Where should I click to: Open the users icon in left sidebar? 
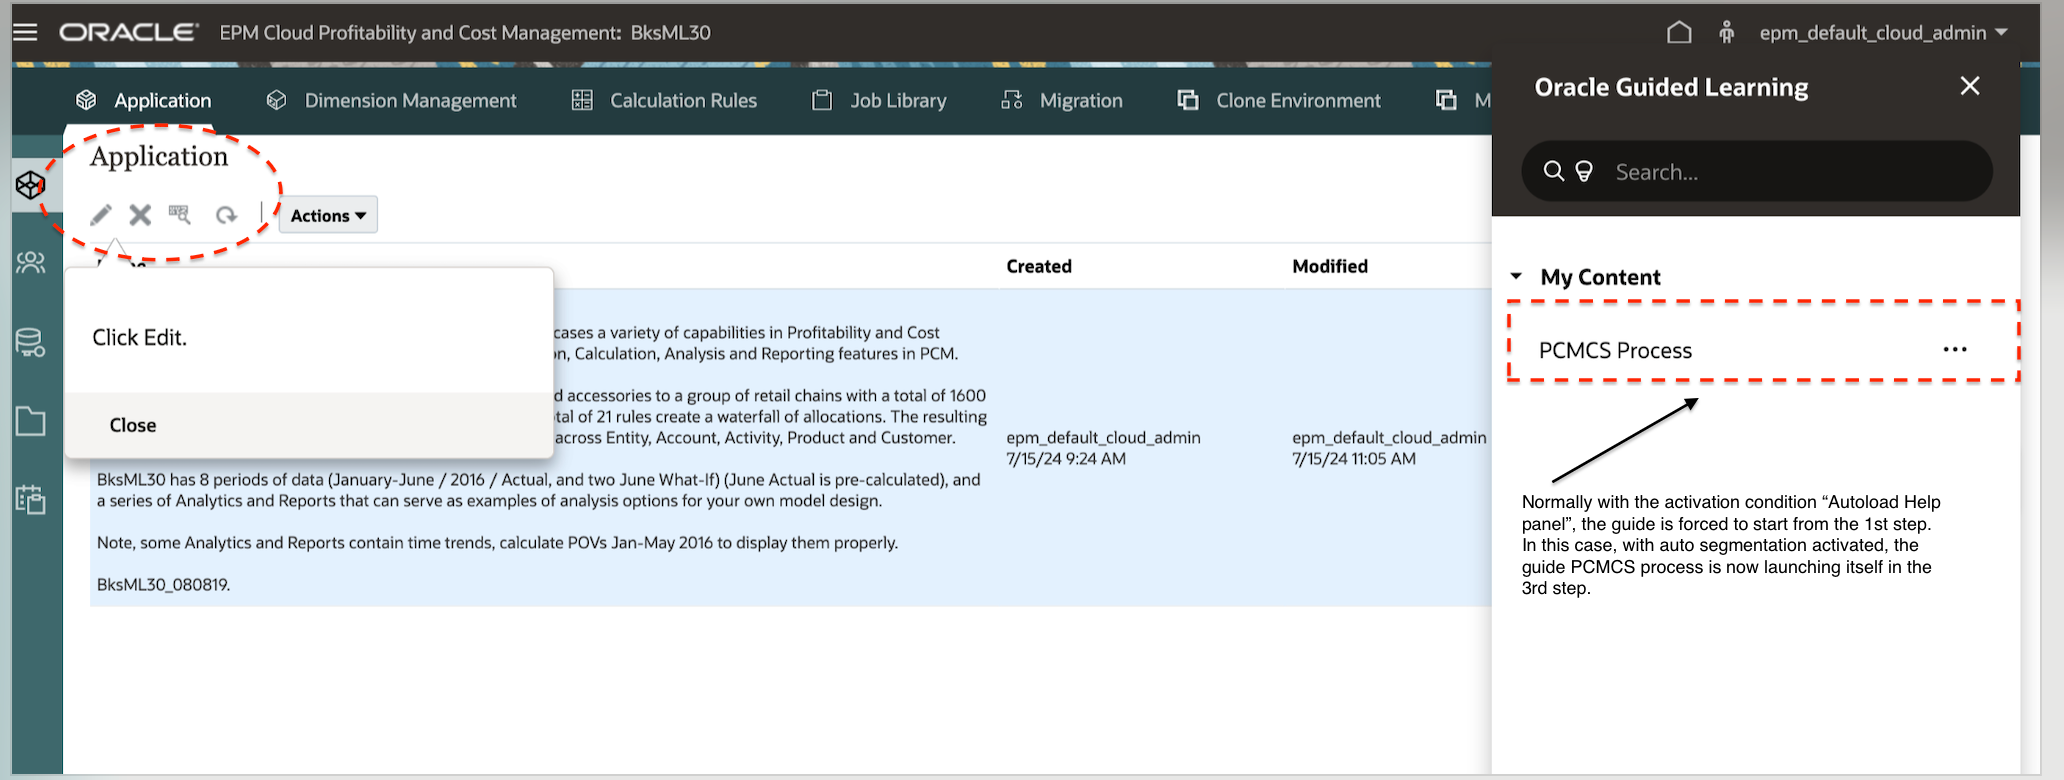click(31, 263)
